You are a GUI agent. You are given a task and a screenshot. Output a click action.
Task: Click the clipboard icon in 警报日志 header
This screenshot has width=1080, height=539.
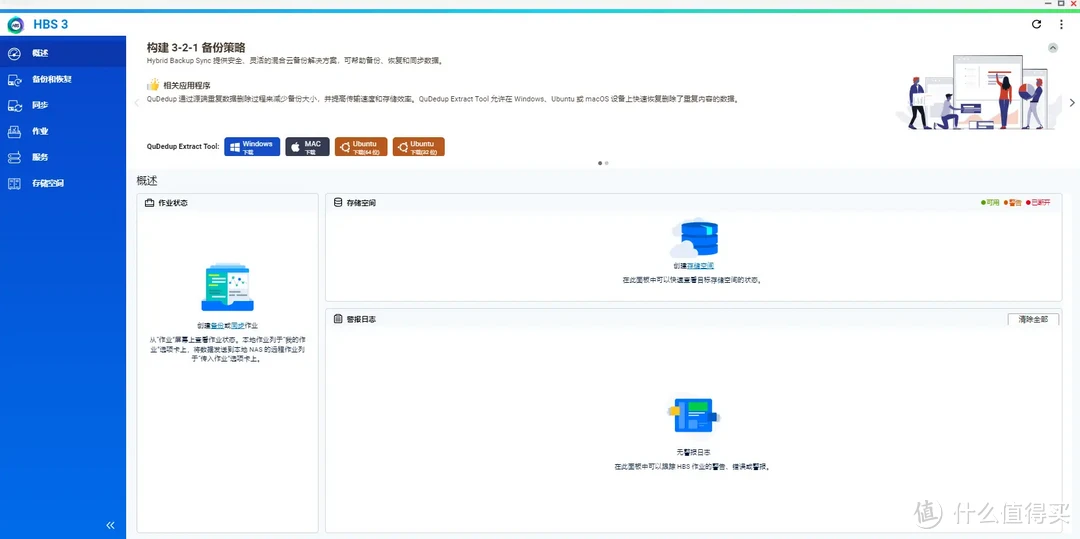[338, 319]
